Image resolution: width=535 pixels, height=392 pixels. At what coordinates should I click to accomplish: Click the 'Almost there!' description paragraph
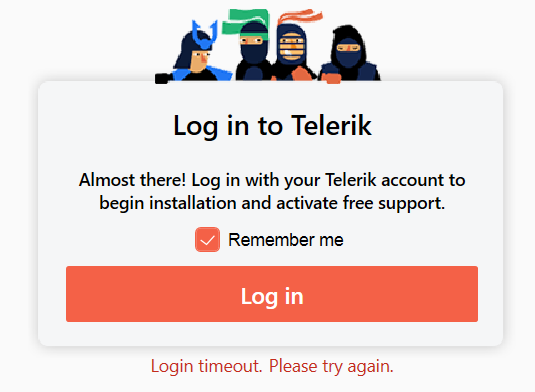pos(272,191)
